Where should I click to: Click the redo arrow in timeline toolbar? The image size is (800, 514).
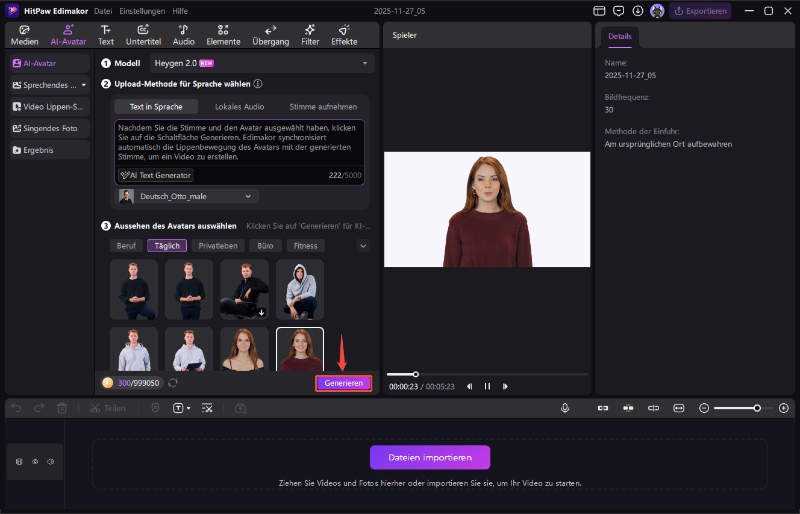coord(39,408)
